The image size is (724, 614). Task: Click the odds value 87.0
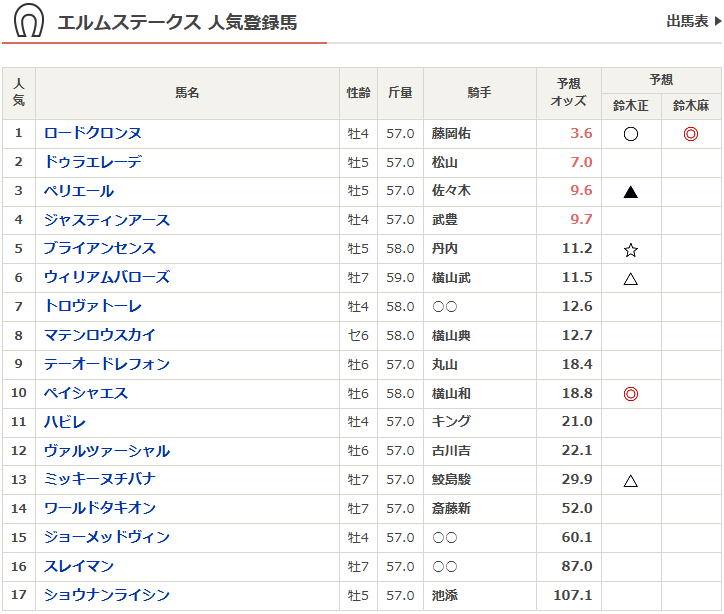click(x=577, y=566)
